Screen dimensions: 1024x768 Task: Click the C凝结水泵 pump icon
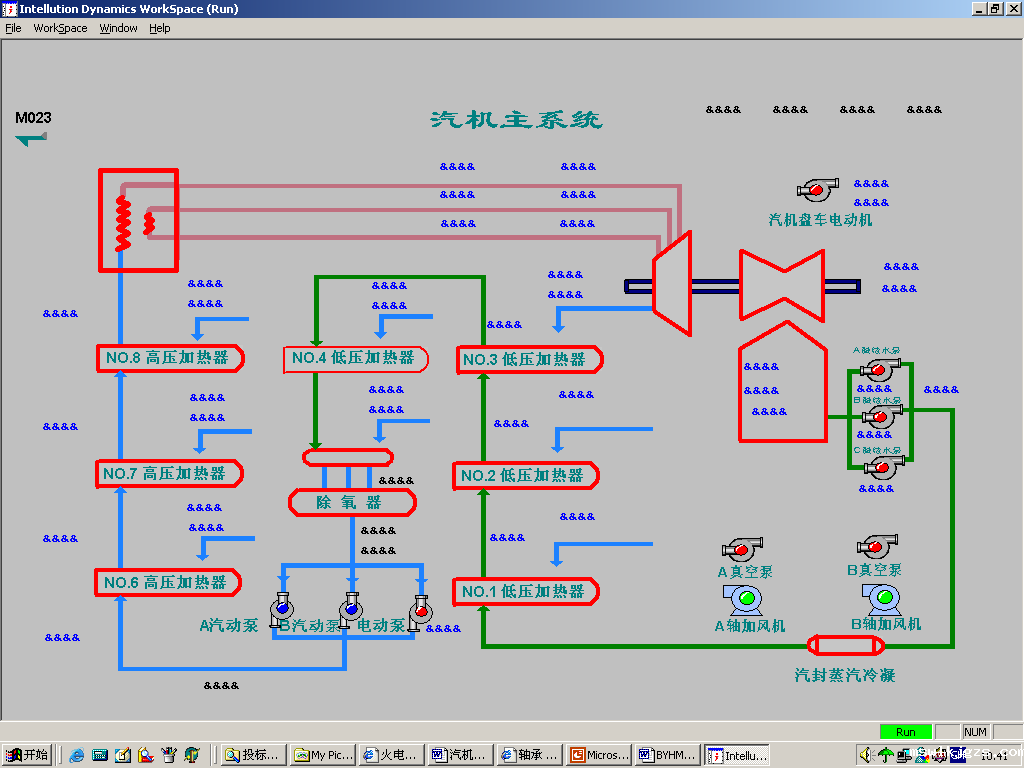881,467
